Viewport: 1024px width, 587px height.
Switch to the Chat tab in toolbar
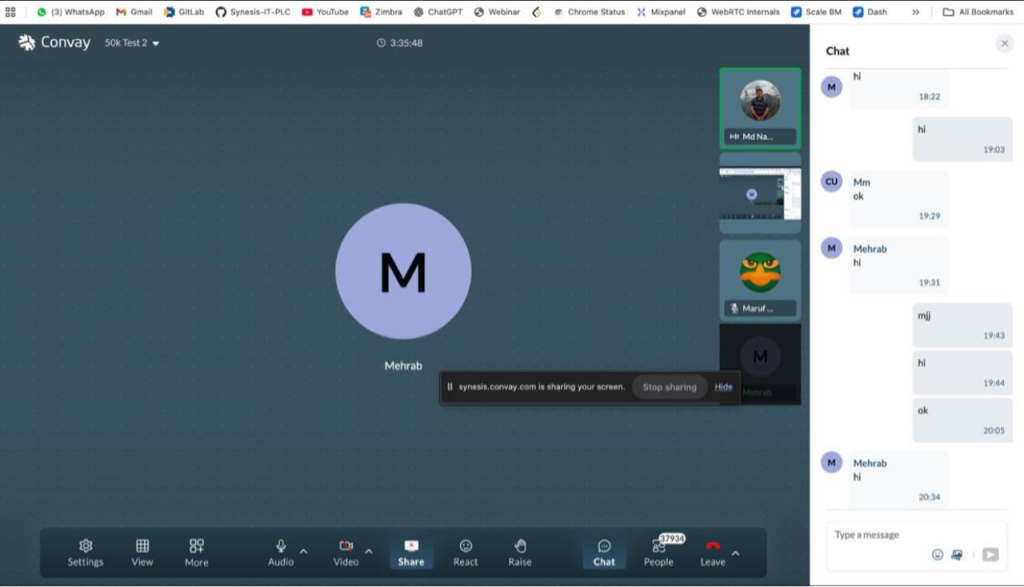coord(604,551)
